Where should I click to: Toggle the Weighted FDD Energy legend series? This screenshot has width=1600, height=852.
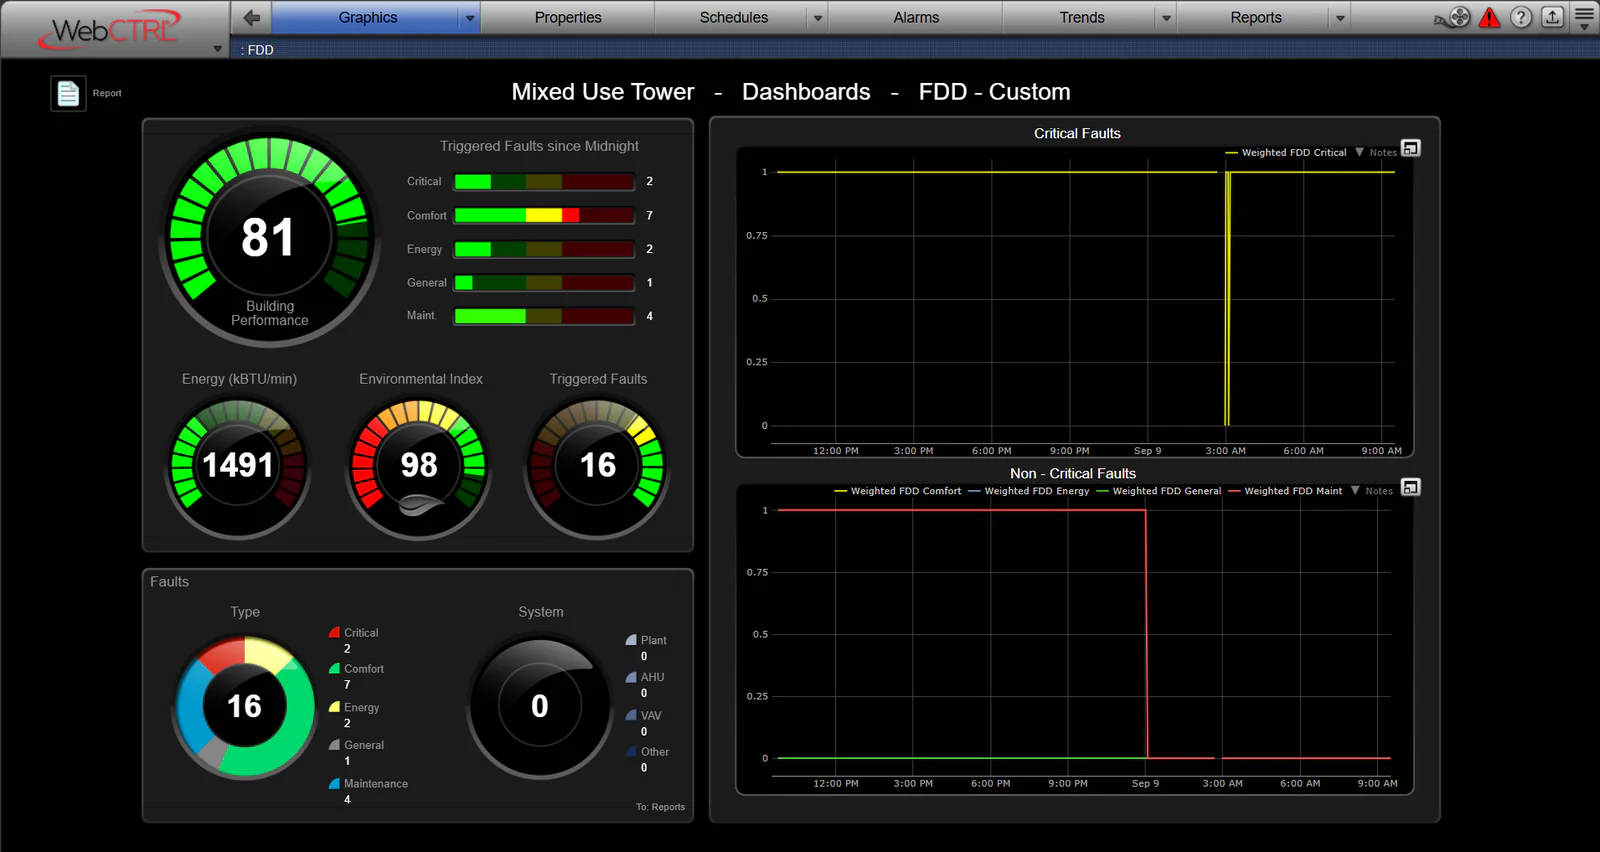point(1029,491)
